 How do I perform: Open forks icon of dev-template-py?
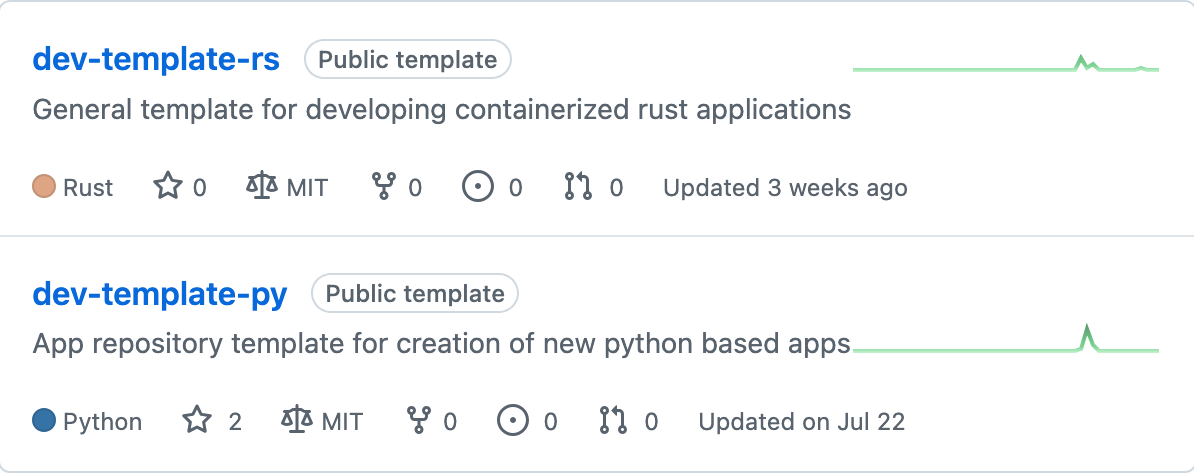point(419,421)
